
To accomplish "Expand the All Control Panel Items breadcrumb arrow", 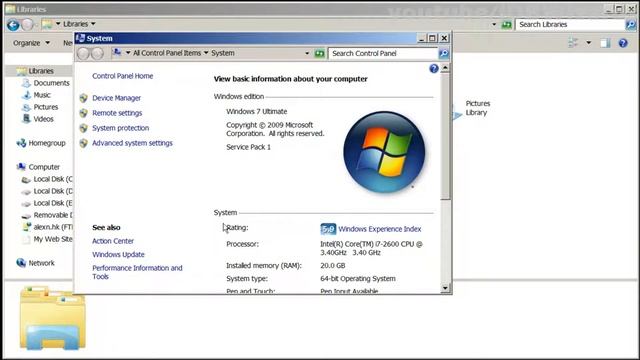I will click(206, 53).
